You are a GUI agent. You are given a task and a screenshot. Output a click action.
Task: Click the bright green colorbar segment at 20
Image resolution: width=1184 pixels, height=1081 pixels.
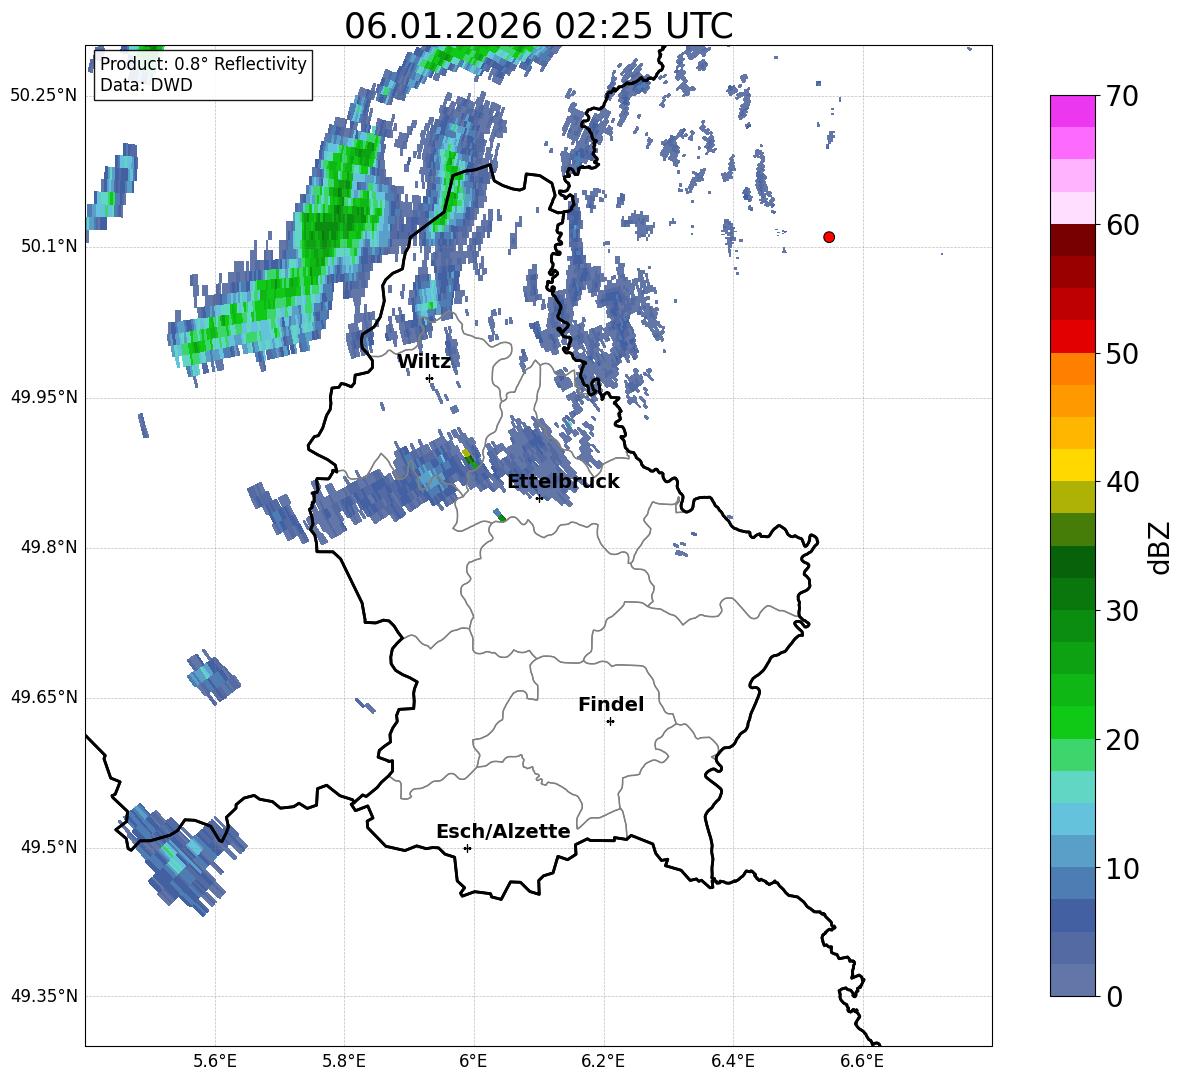click(x=1072, y=722)
